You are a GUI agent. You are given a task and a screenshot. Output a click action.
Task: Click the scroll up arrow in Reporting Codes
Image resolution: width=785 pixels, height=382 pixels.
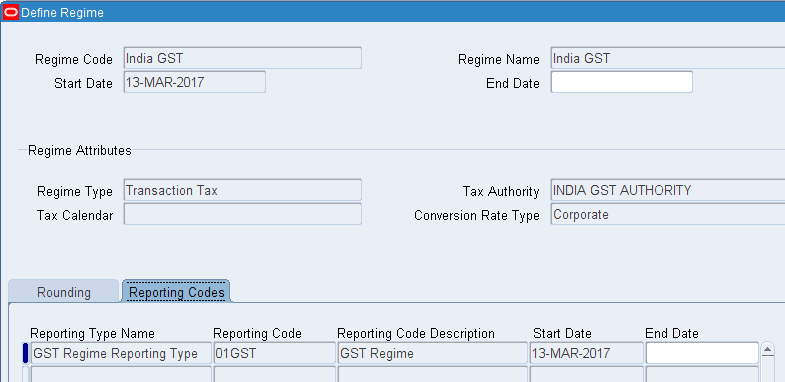(x=767, y=350)
